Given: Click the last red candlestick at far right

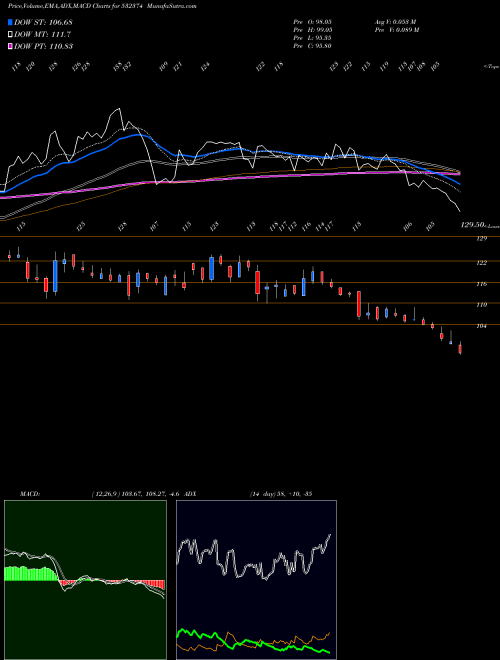Looking at the screenshot, I should click(x=460, y=349).
